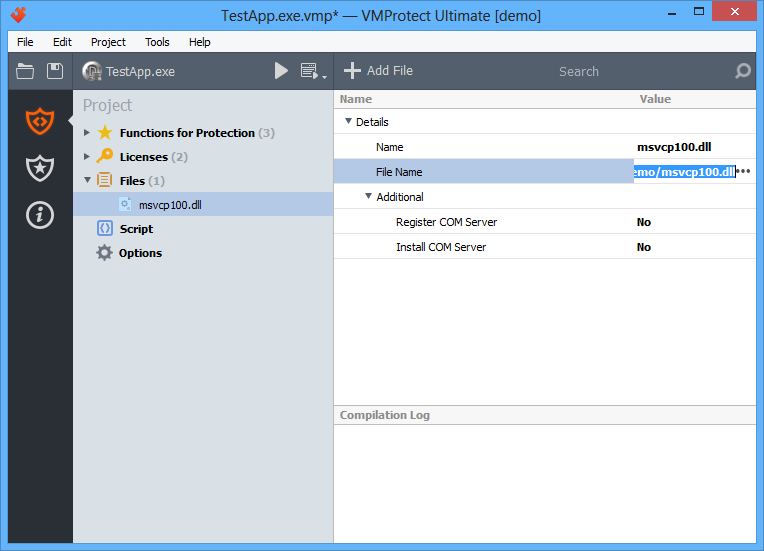Click the Search field
This screenshot has height=551, width=764.
click(578, 71)
